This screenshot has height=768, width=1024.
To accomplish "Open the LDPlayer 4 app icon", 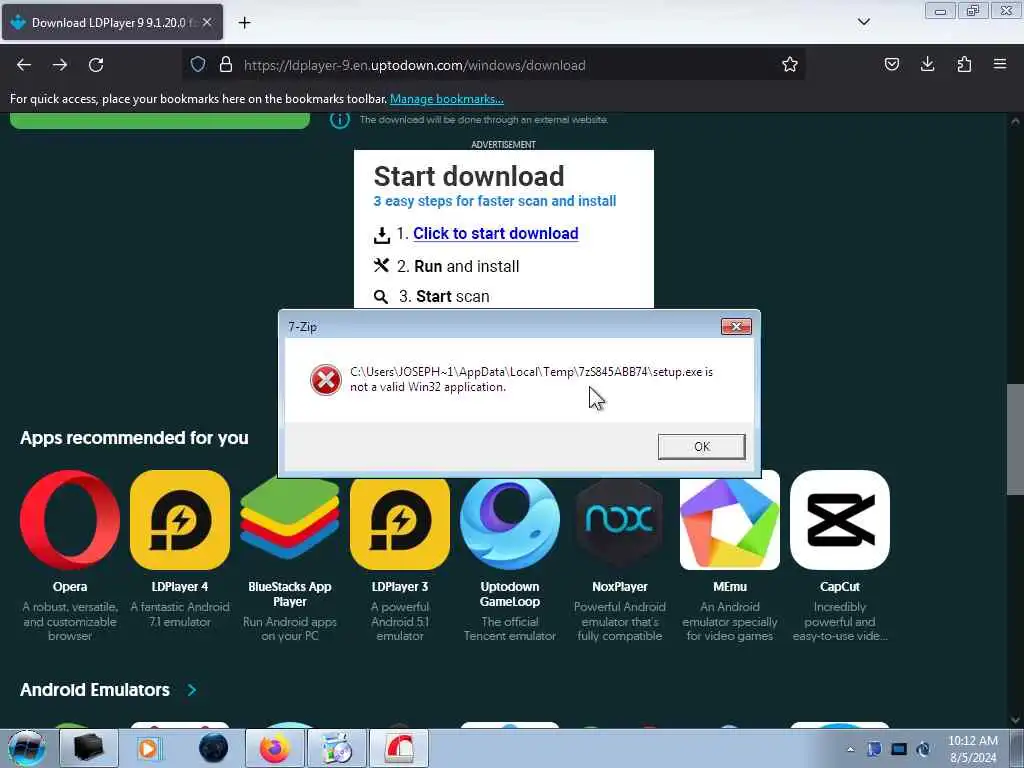I will click(180, 520).
